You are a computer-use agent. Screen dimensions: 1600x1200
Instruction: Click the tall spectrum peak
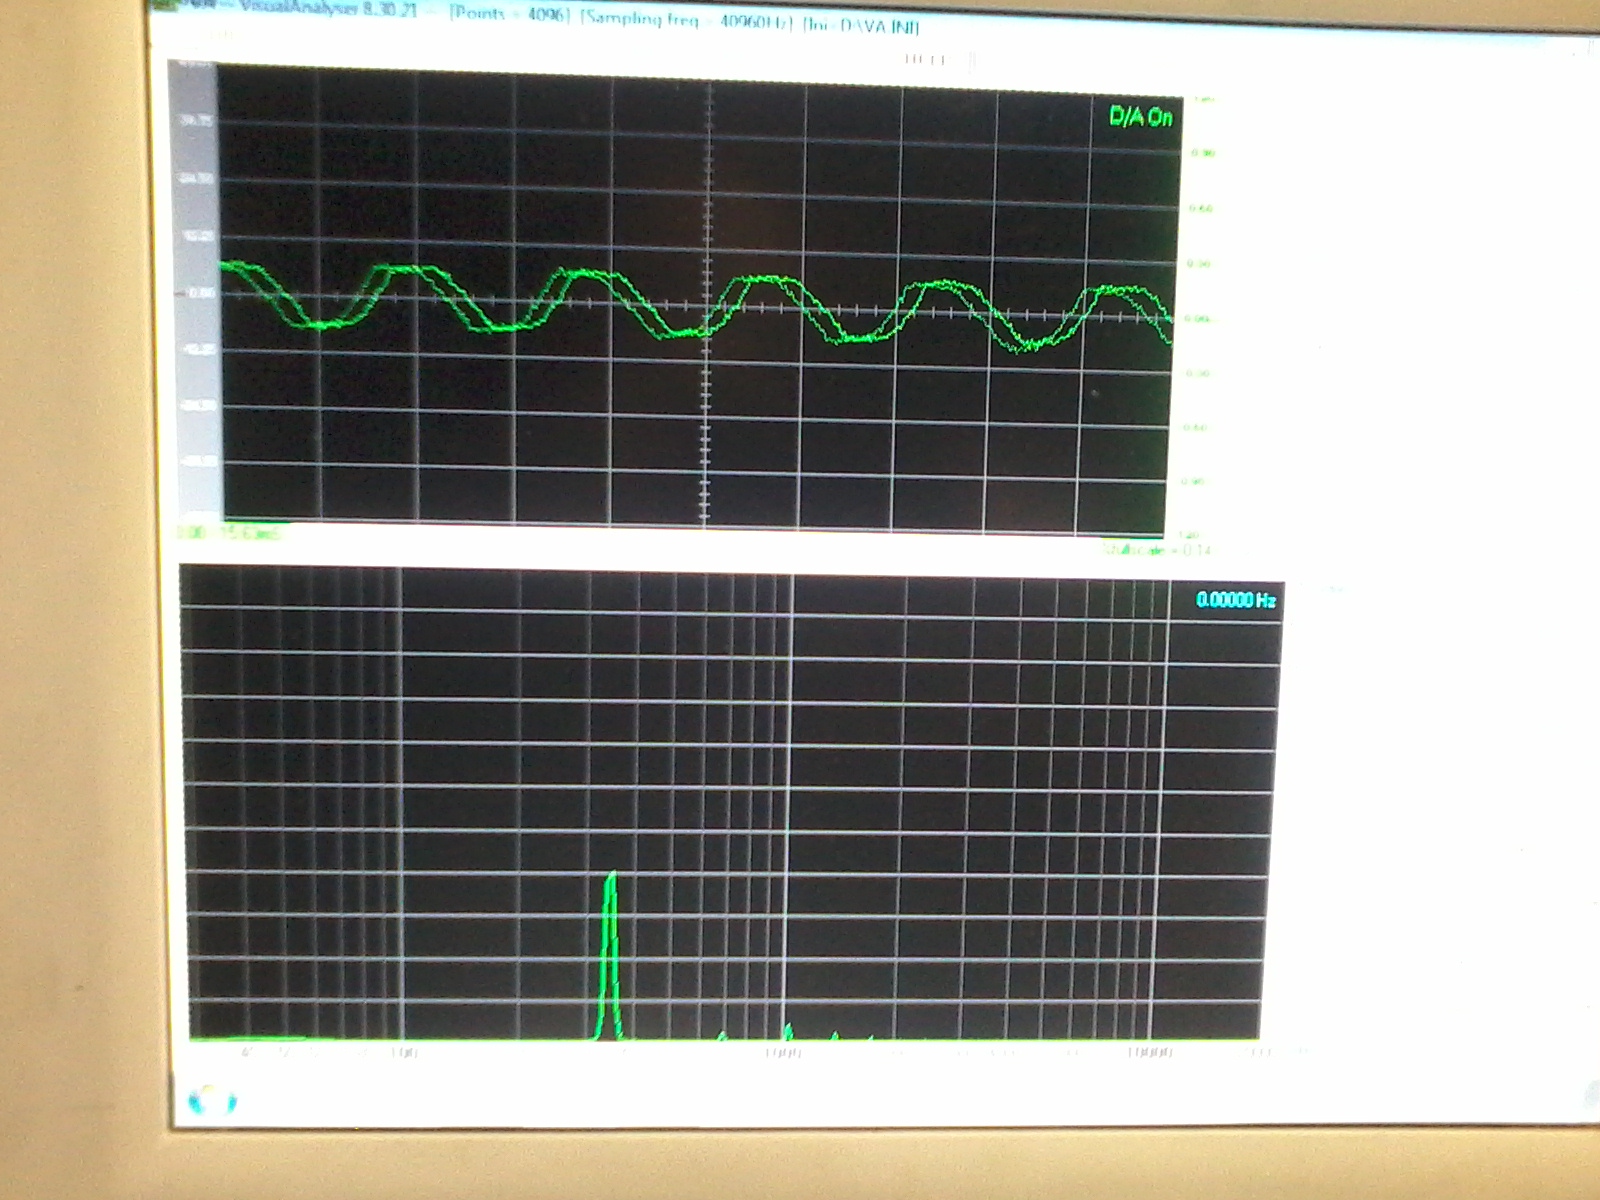tap(610, 955)
